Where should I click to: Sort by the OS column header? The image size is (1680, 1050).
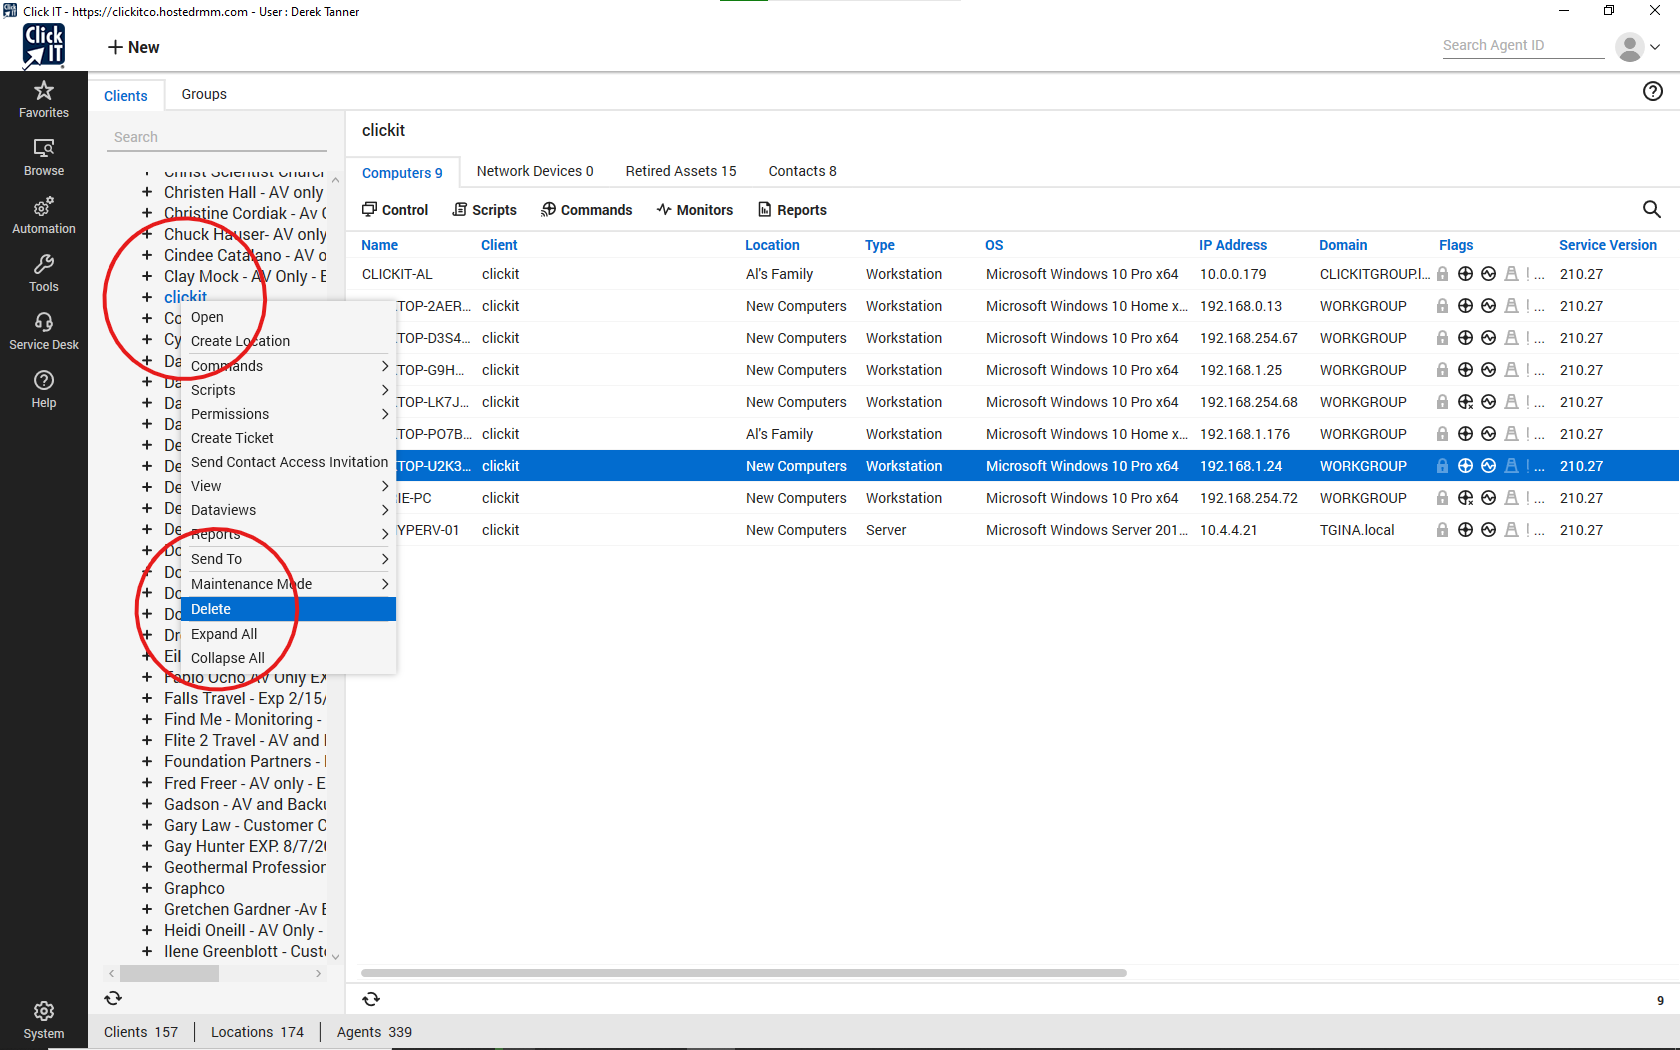click(x=994, y=245)
